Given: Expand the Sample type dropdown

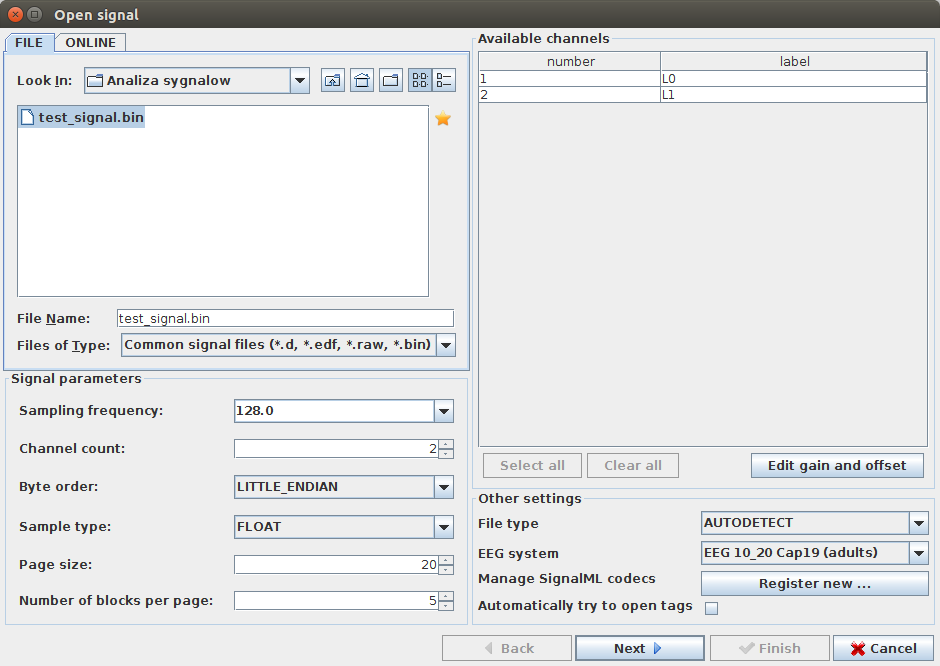Looking at the screenshot, I should point(444,527).
